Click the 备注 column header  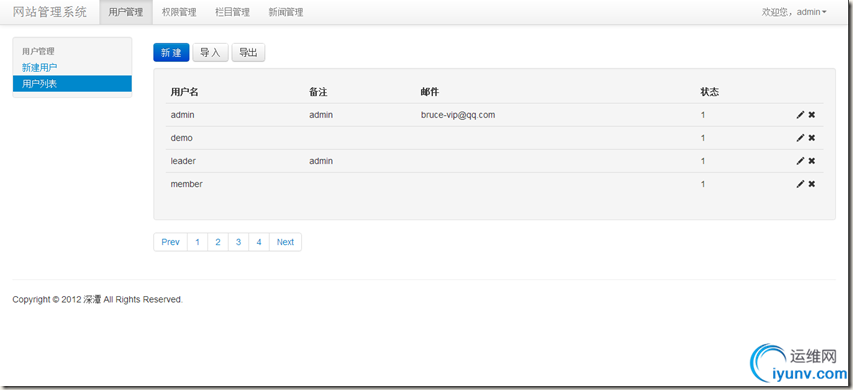(318, 92)
